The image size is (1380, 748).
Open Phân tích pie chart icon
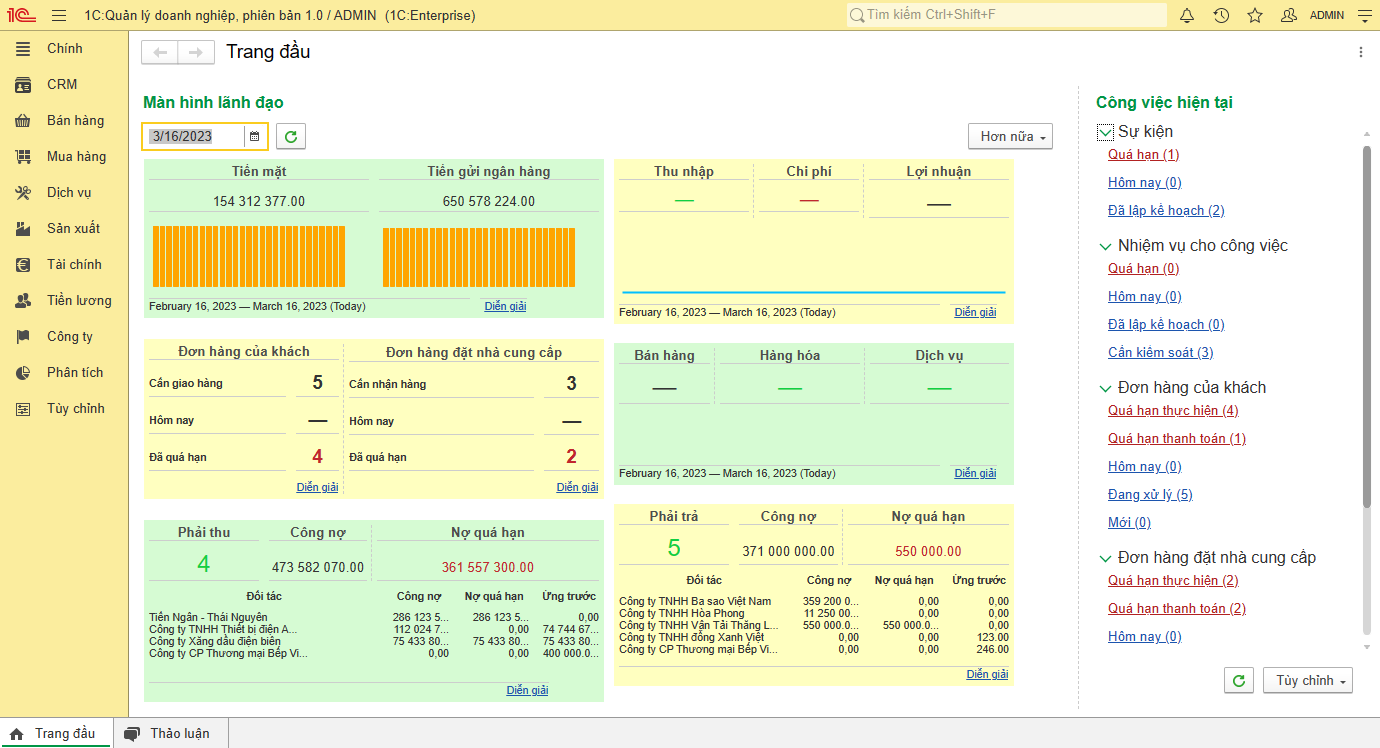pyautogui.click(x=23, y=372)
